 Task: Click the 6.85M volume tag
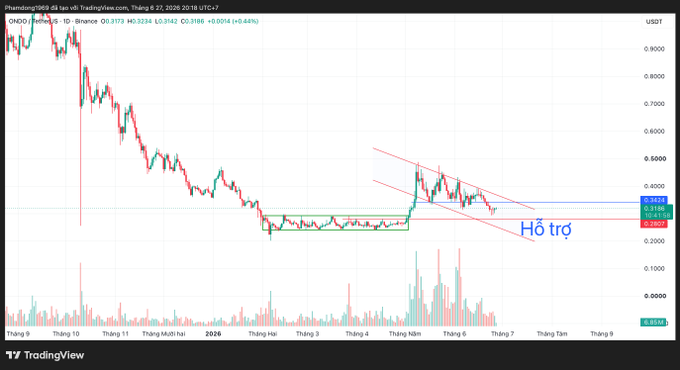point(654,322)
